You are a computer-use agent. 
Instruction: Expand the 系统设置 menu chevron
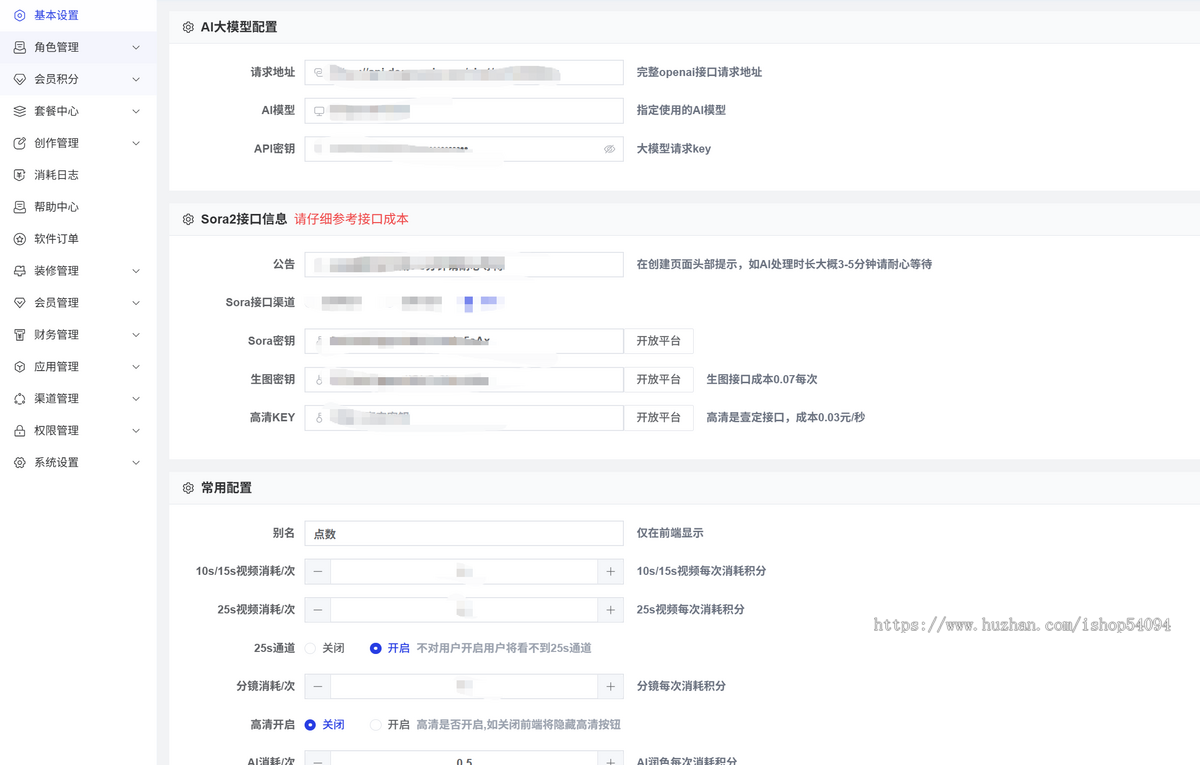pos(136,463)
